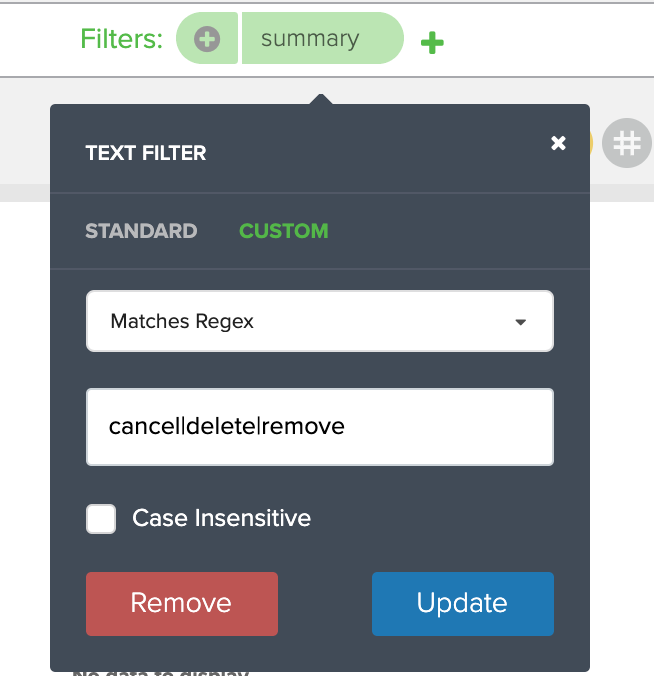Viewport: 654px width, 676px height.
Task: Enable the Case Insensitive checkbox
Action: coord(101,519)
